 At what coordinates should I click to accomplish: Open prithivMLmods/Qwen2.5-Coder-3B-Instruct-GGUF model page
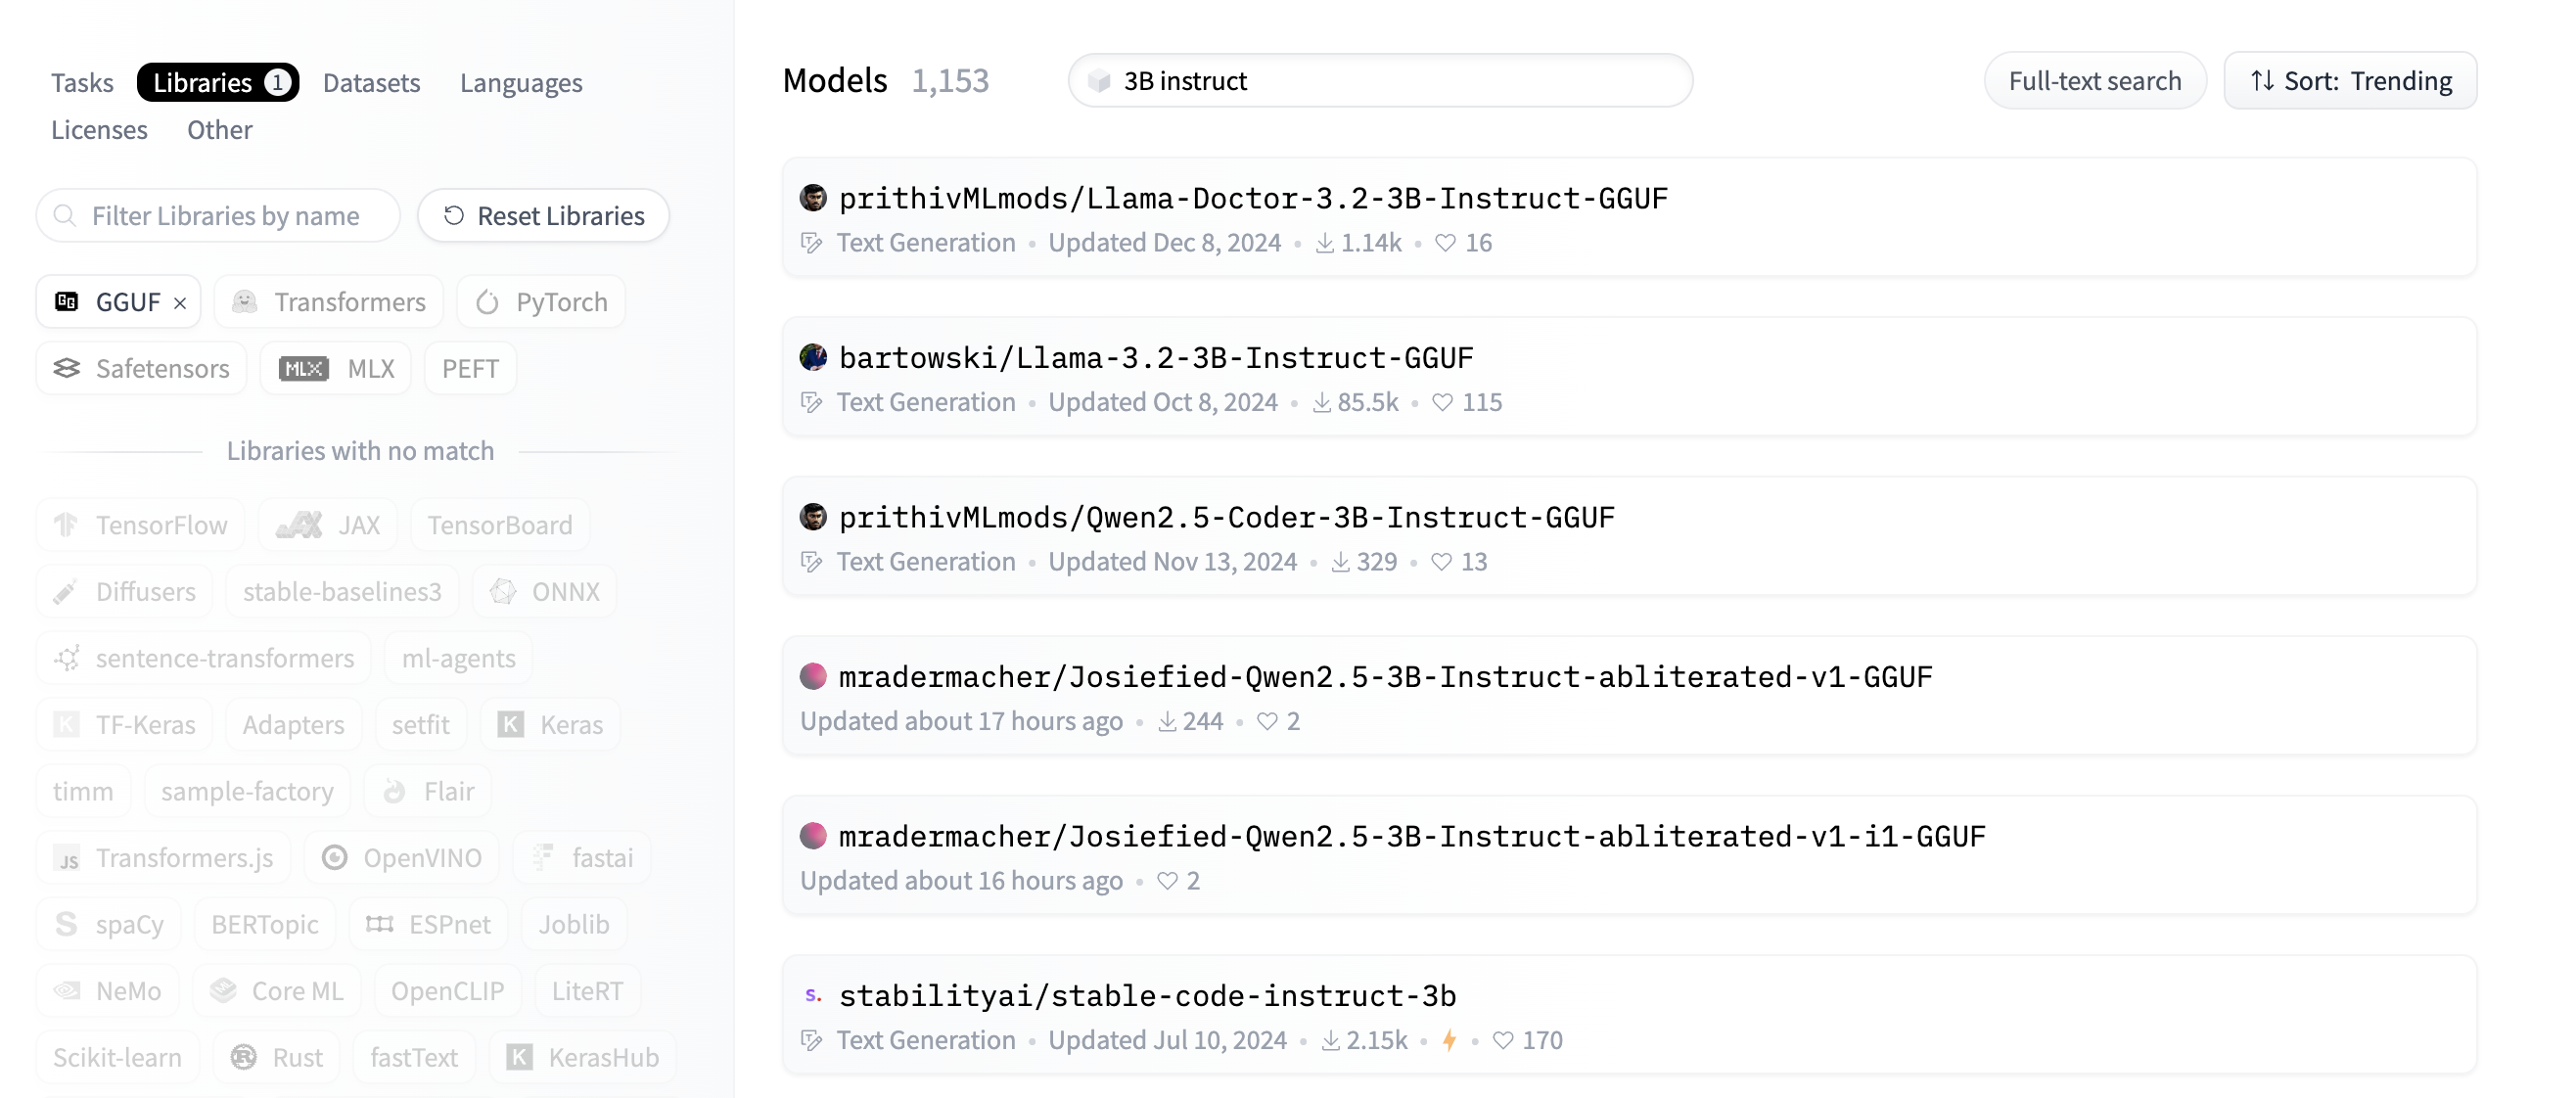pos(1226,517)
